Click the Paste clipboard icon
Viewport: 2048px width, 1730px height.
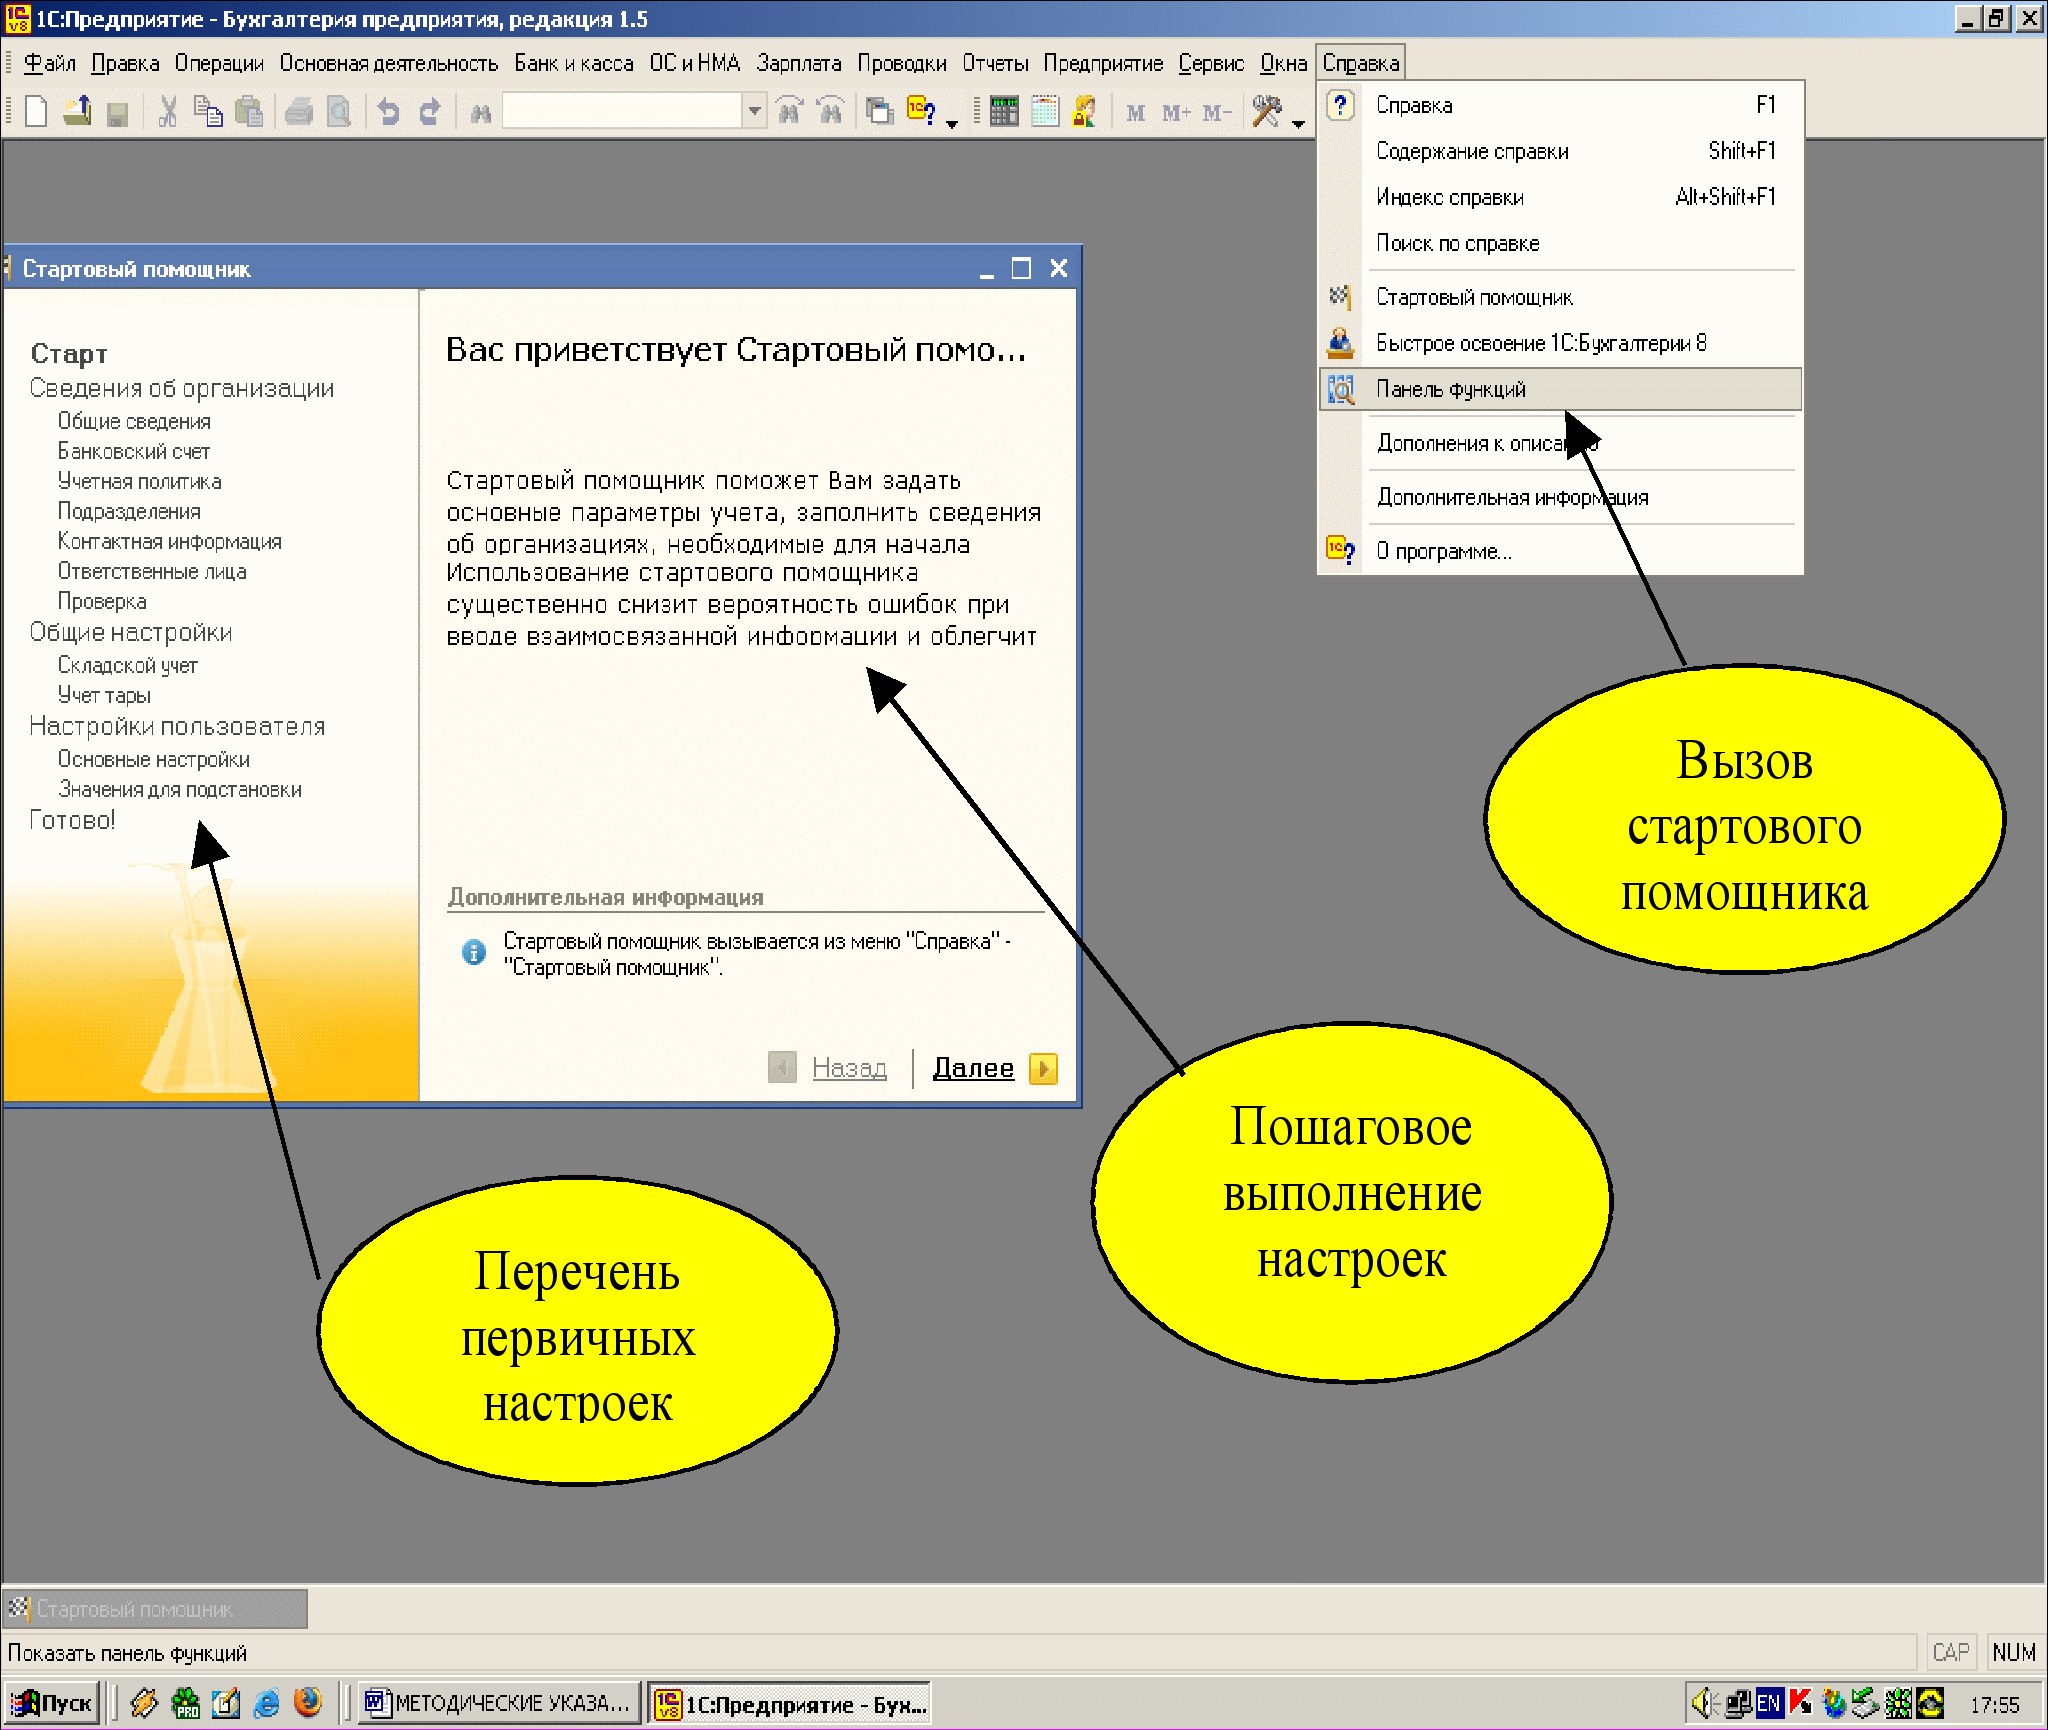[x=248, y=111]
